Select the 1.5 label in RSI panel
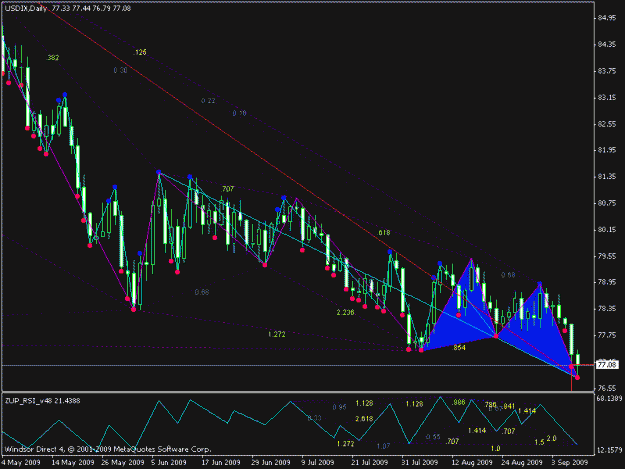This screenshot has height=469, width=625. 539,442
